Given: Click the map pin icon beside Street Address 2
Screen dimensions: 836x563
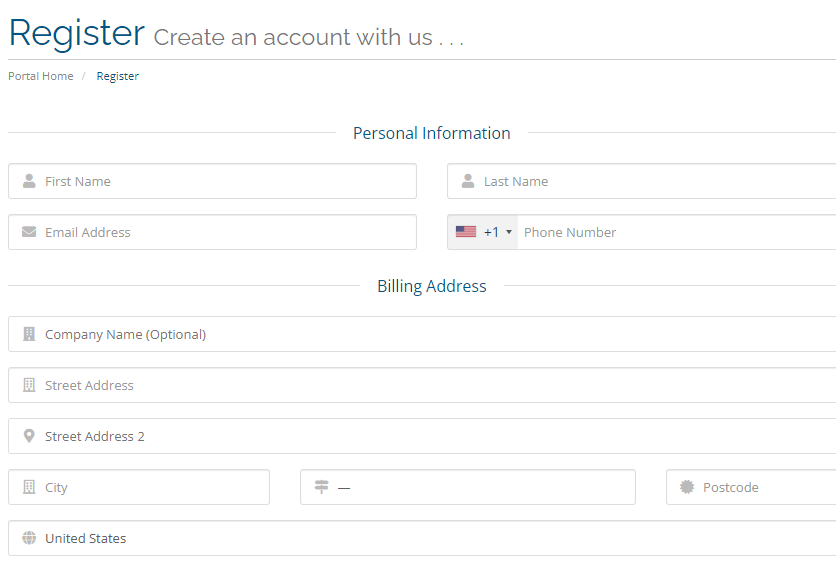Looking at the screenshot, I should 29,436.
